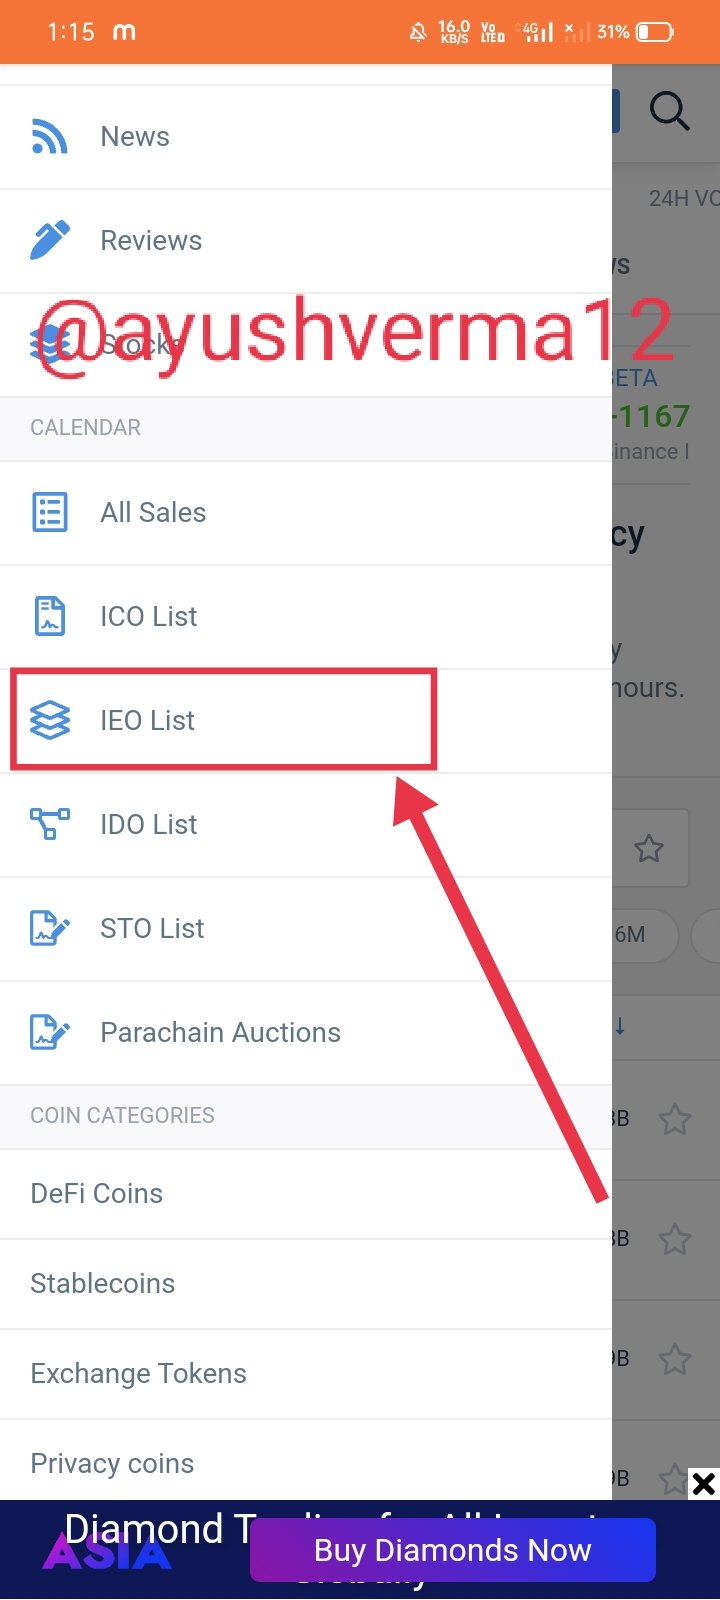Toggle the boxed favorite star button
This screenshot has height=1600, width=720.
point(650,849)
